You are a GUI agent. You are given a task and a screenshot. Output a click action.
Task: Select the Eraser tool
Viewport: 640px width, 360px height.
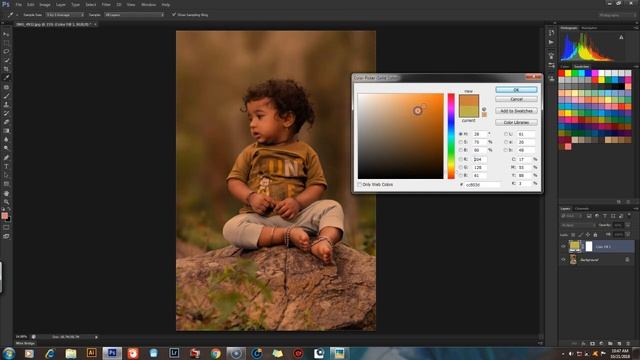pyautogui.click(x=6, y=122)
